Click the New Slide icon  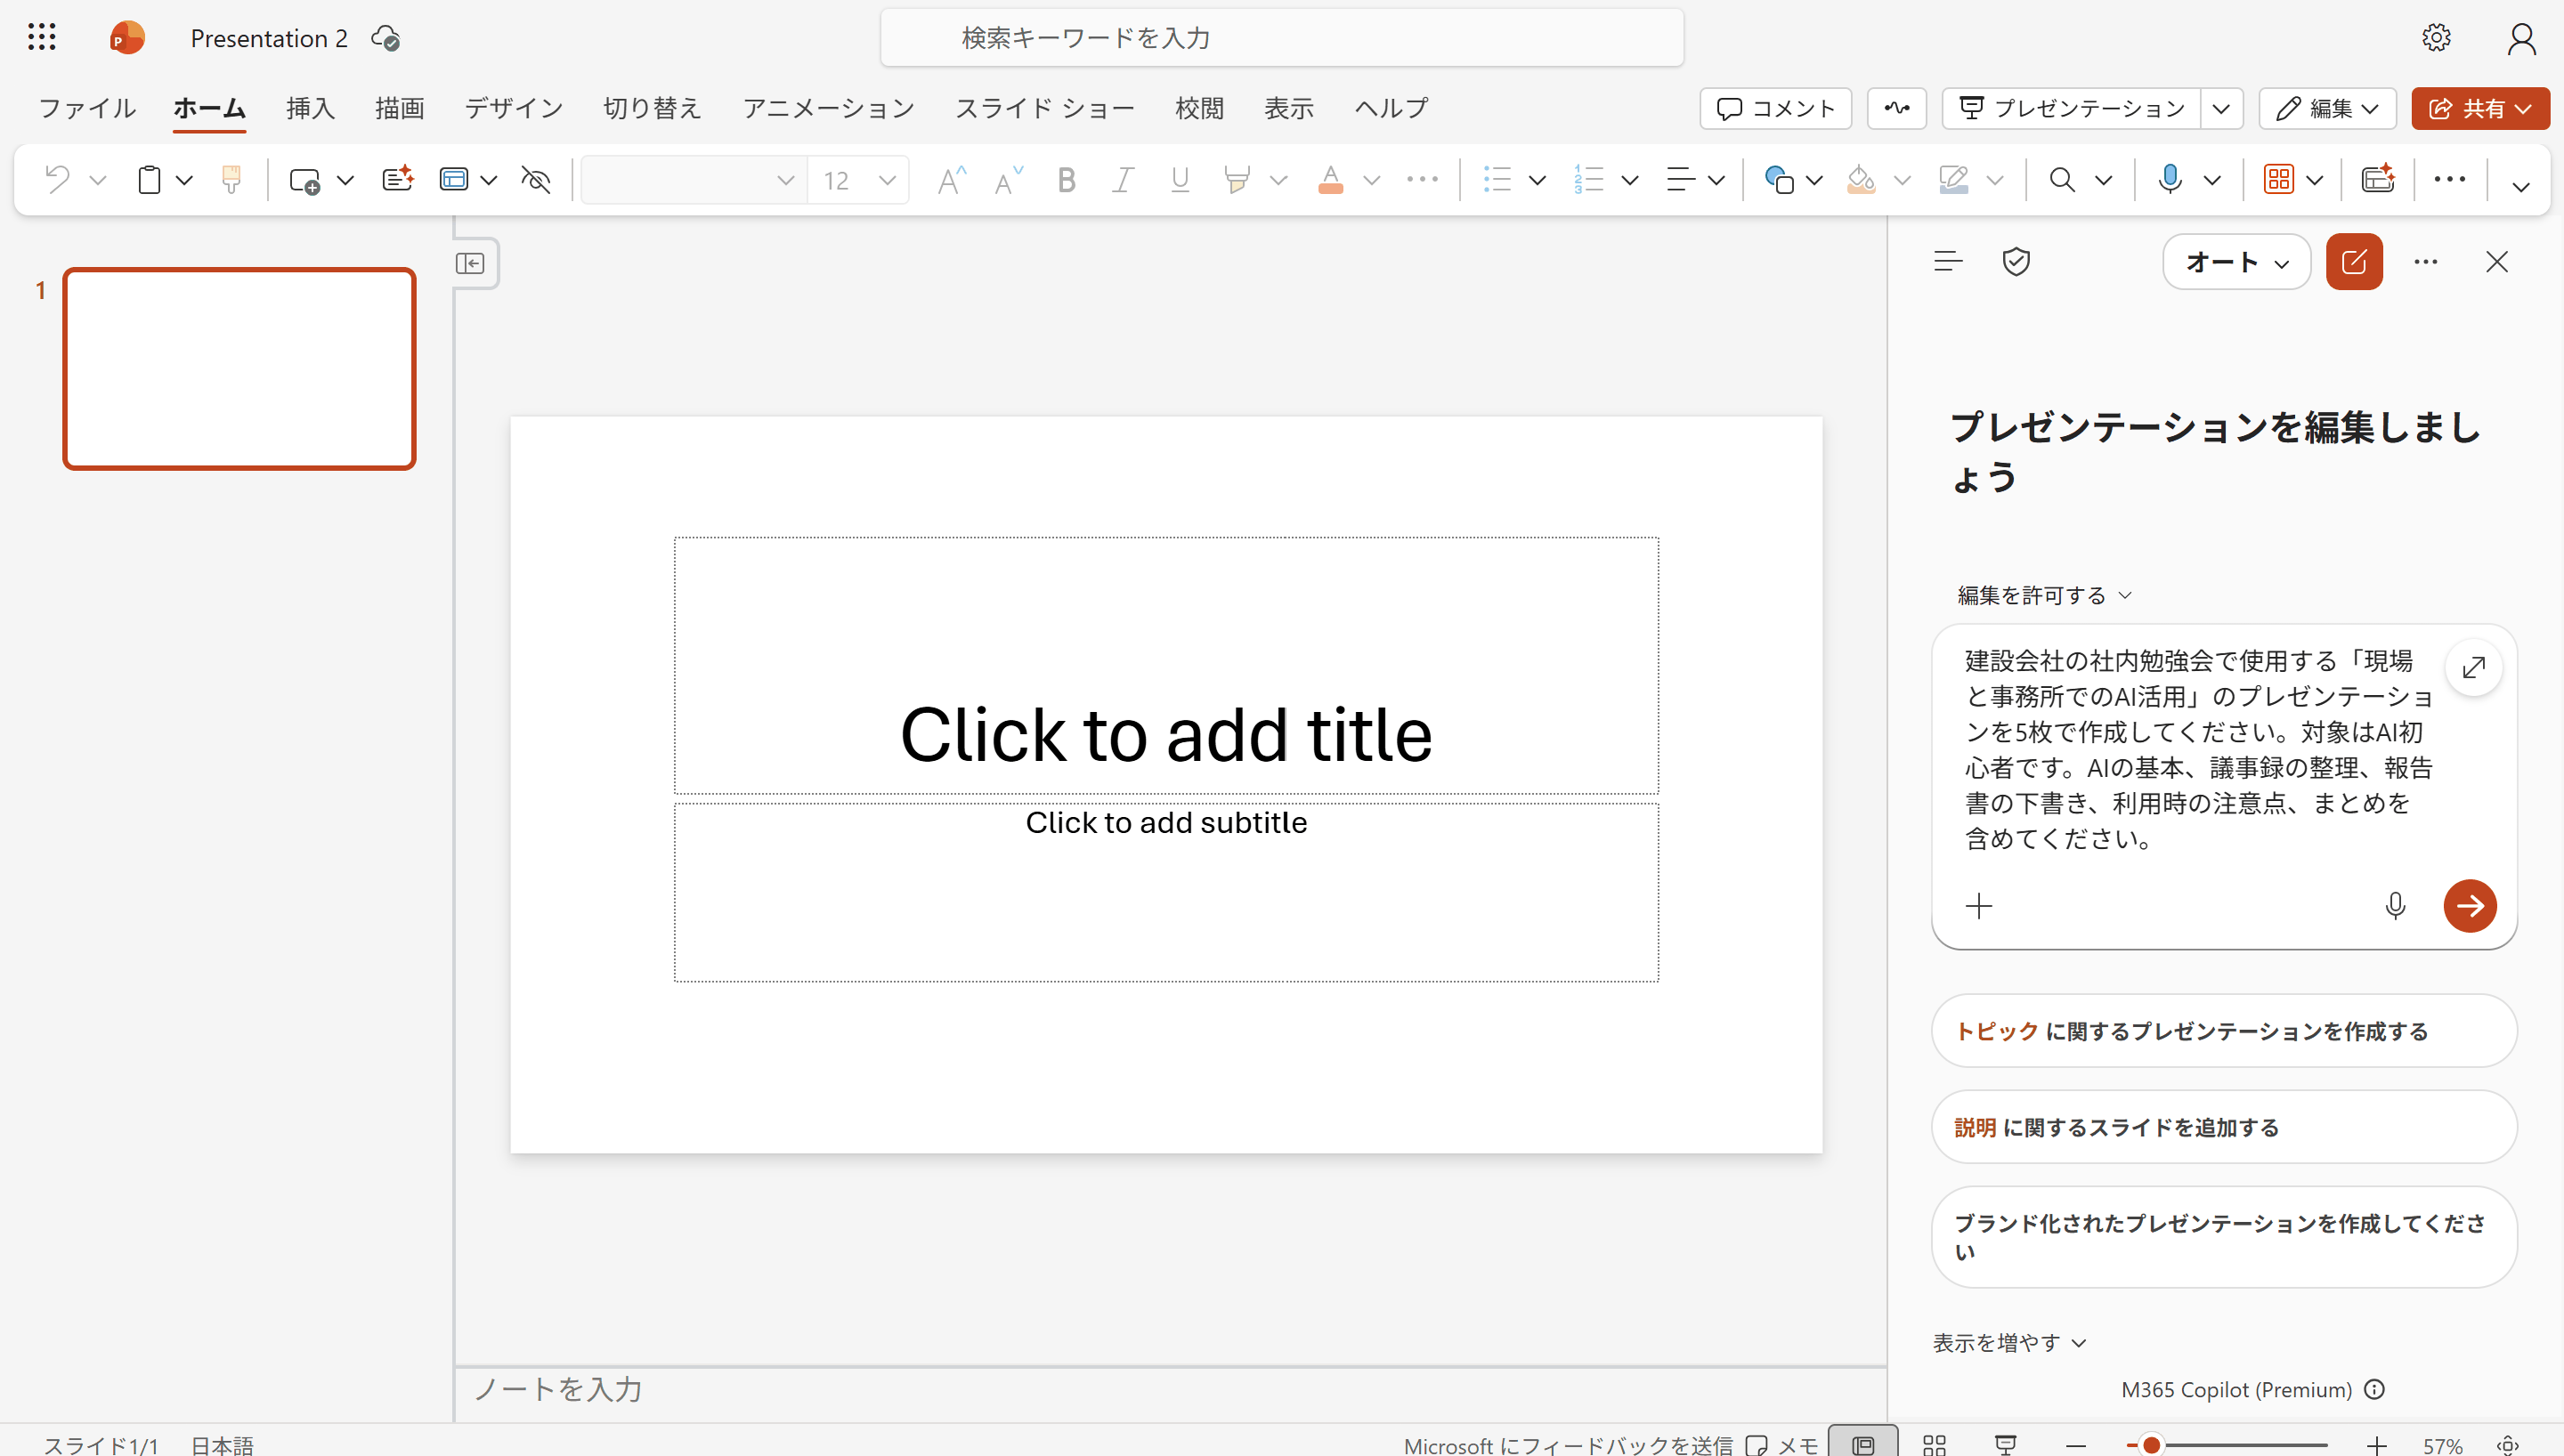tap(304, 180)
